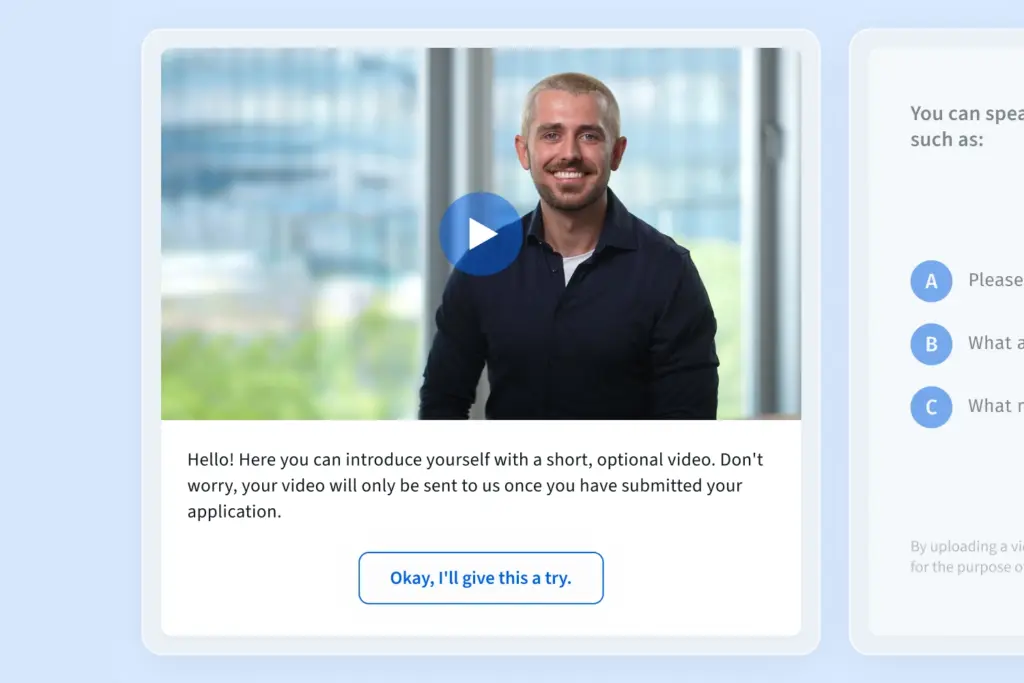The width and height of the screenshot is (1024, 683).
Task: Click the "Please" text beside option A
Action: 995,280
